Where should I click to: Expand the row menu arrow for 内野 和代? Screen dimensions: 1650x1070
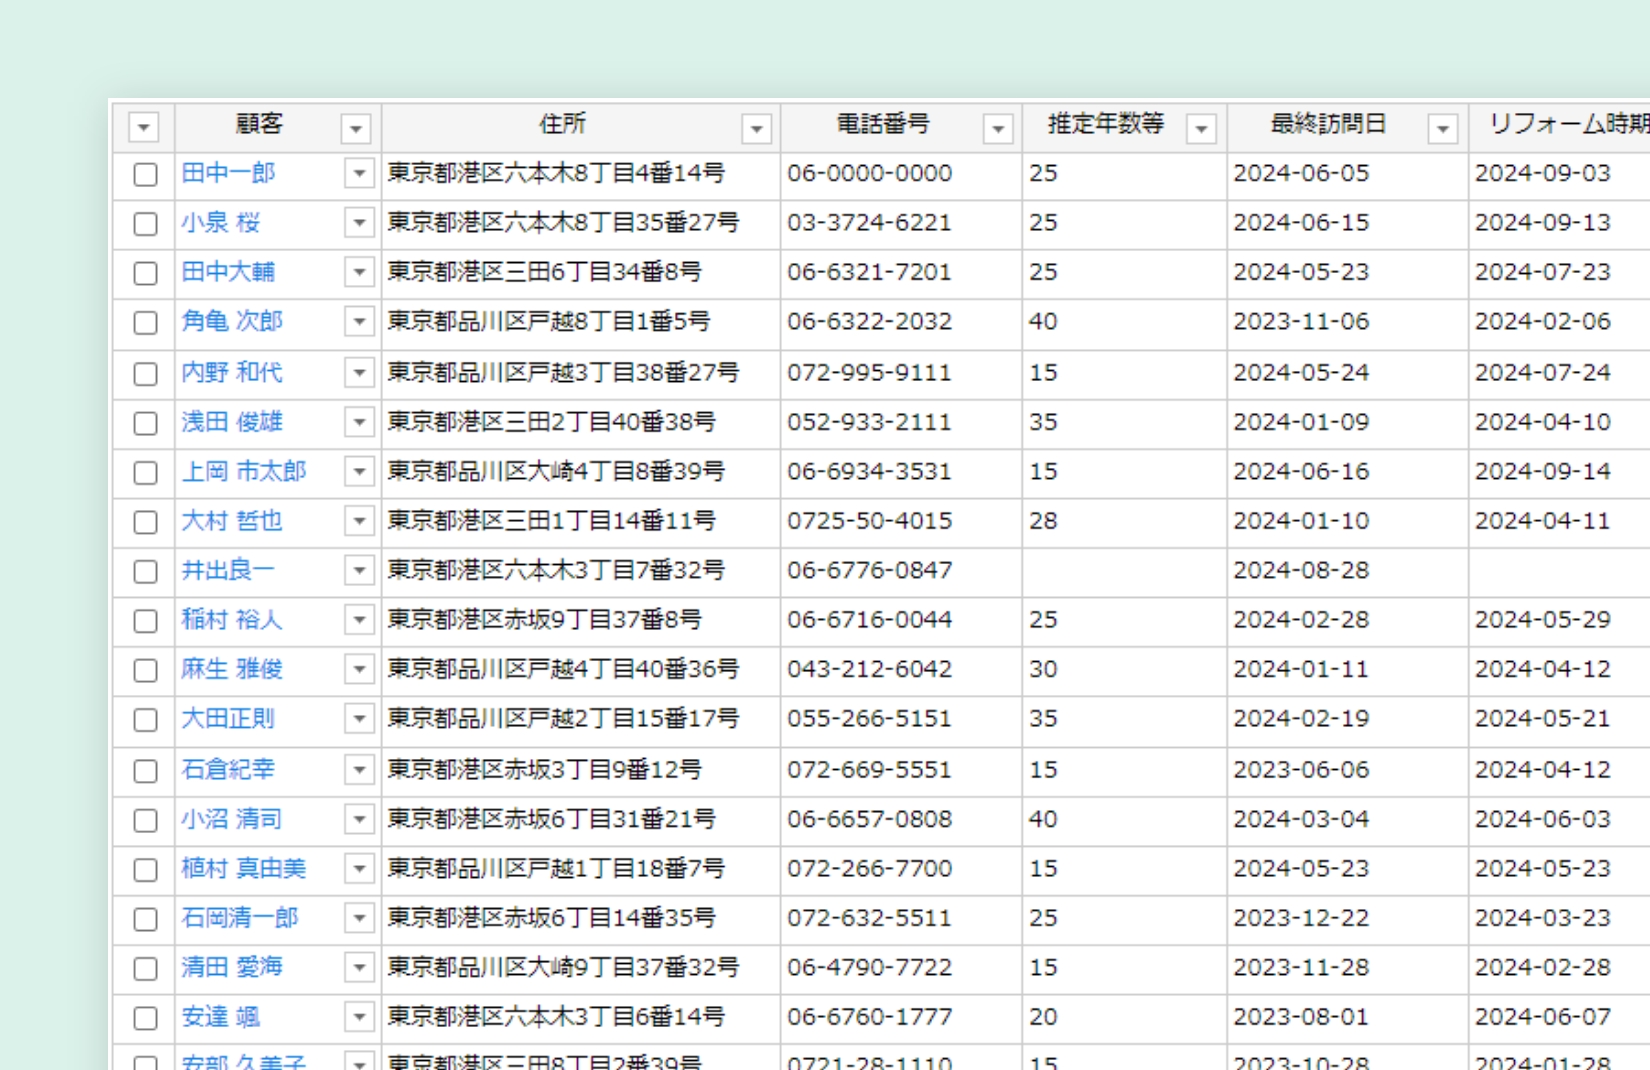coord(359,372)
